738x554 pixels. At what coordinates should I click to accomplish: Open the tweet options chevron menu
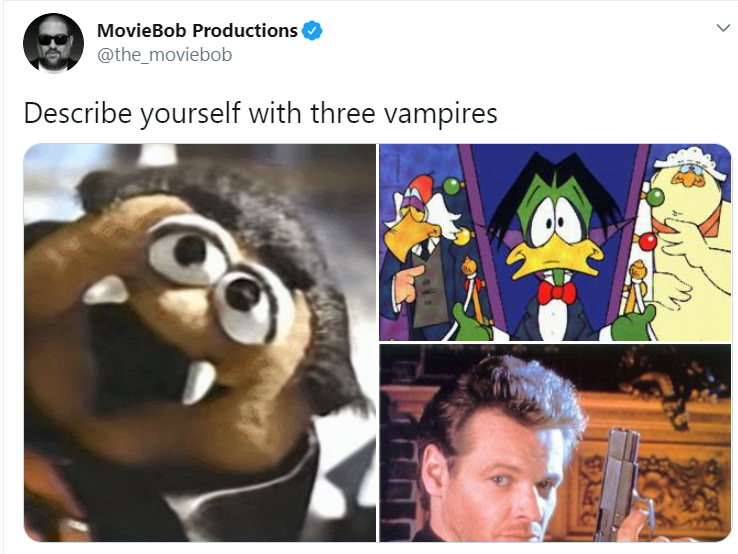(723, 28)
